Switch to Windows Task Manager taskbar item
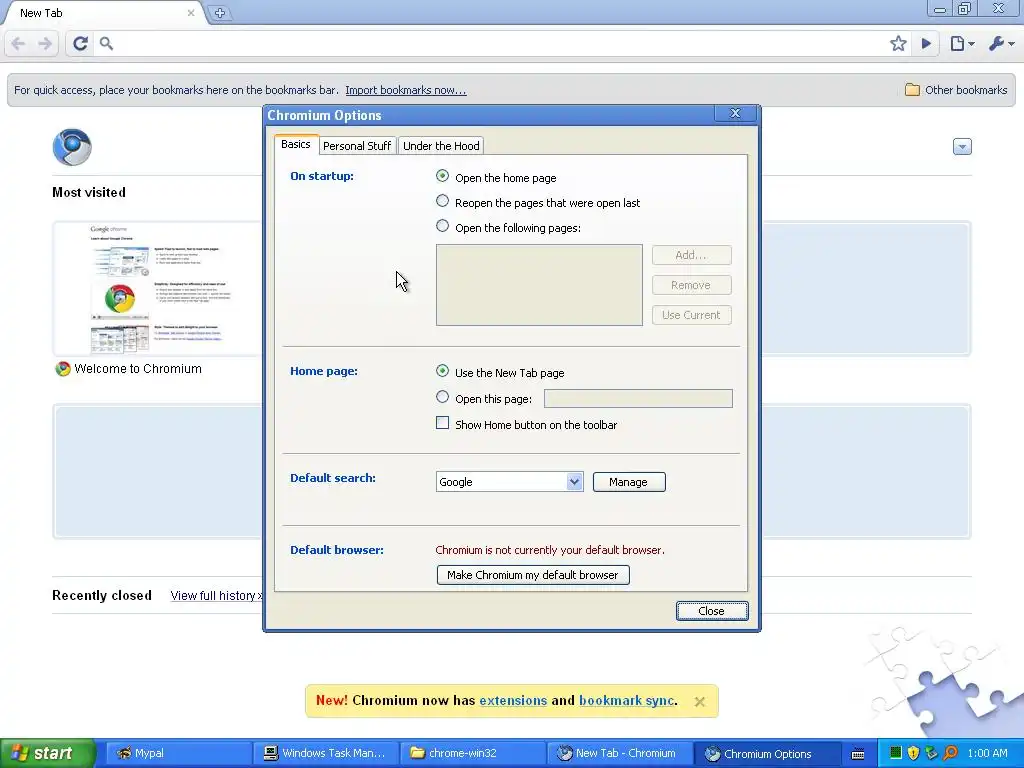Viewport: 1024px width, 768px height. point(325,753)
